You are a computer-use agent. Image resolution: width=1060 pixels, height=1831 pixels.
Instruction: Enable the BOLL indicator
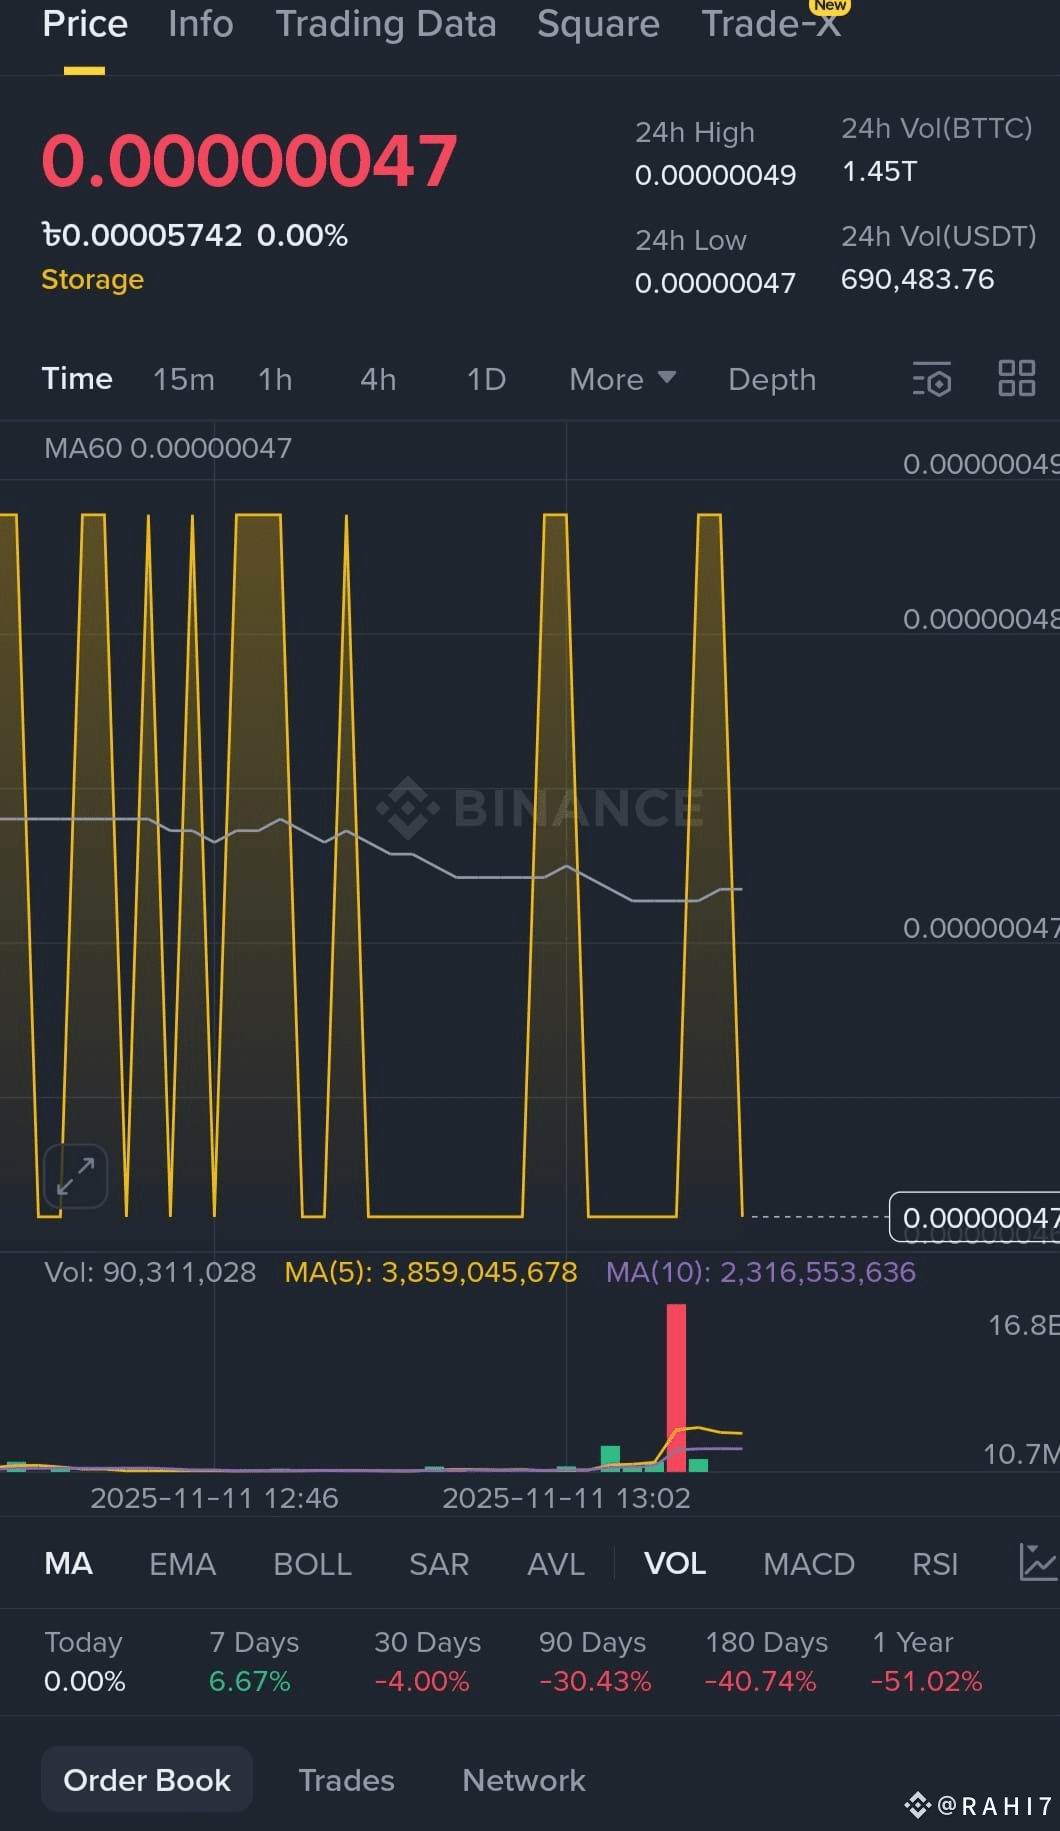312,1563
